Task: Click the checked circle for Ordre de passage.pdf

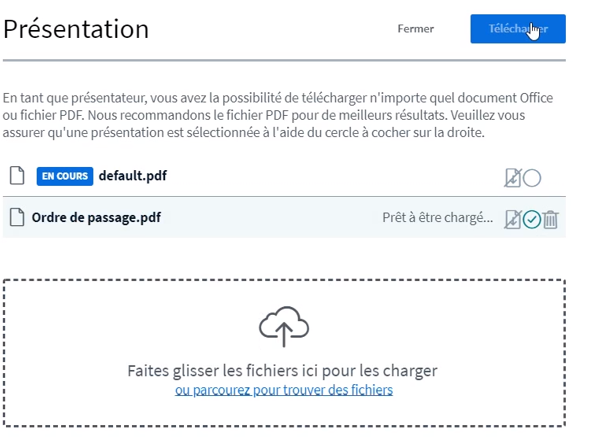Action: (x=532, y=219)
